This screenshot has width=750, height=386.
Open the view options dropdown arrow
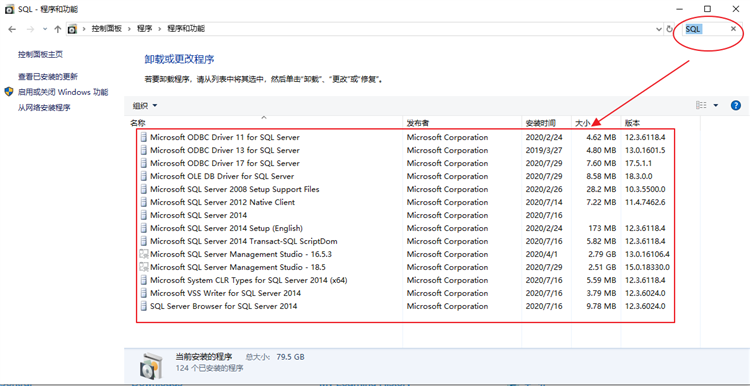point(716,105)
